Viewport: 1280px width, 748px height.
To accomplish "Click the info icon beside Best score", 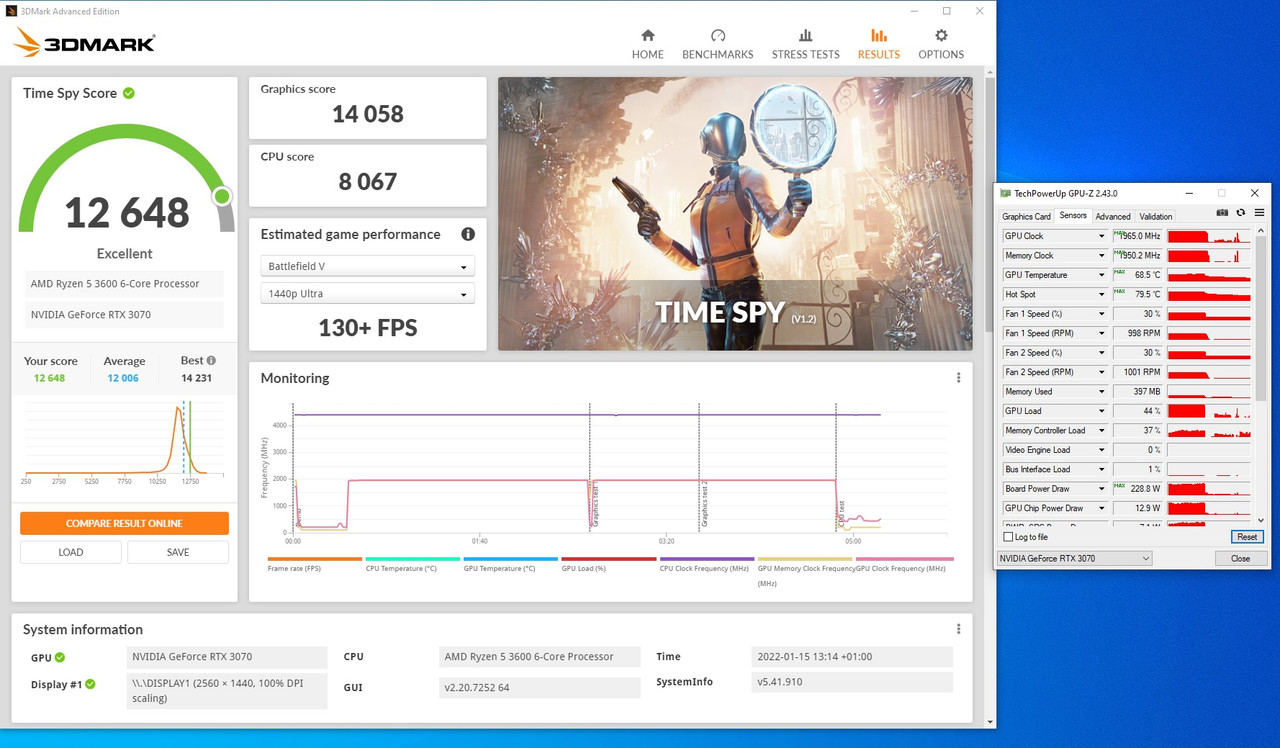I will click(x=211, y=360).
